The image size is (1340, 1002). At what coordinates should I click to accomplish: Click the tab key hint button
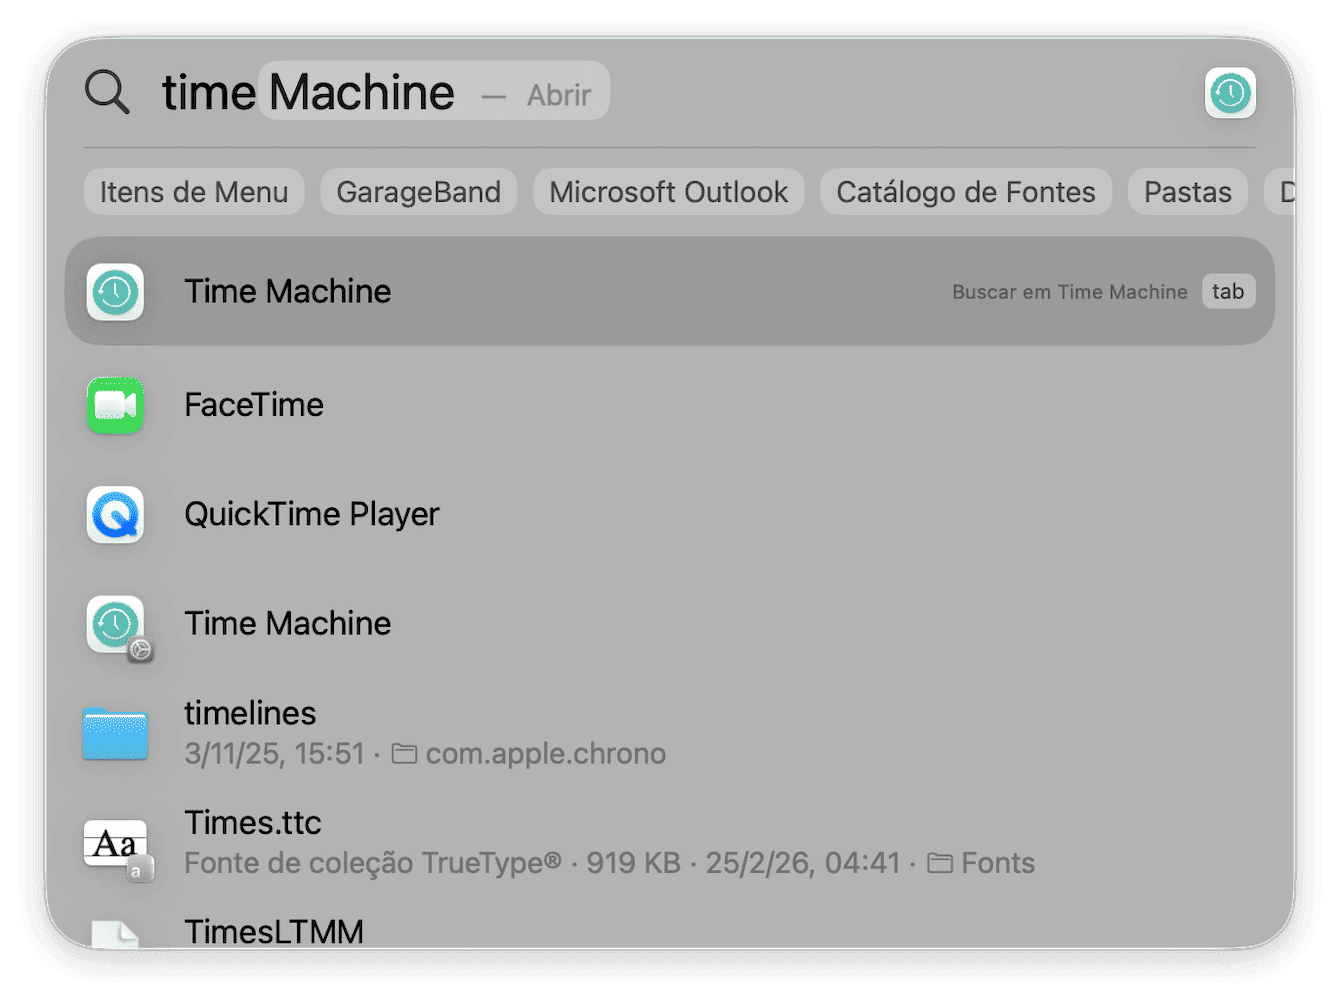tap(1228, 291)
